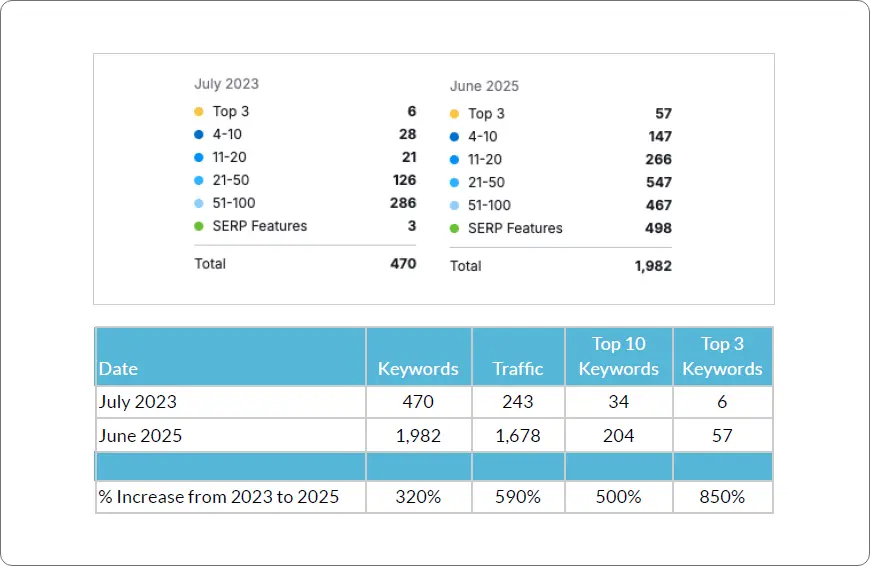Click the Top 3 Keywords column header

tap(722, 356)
